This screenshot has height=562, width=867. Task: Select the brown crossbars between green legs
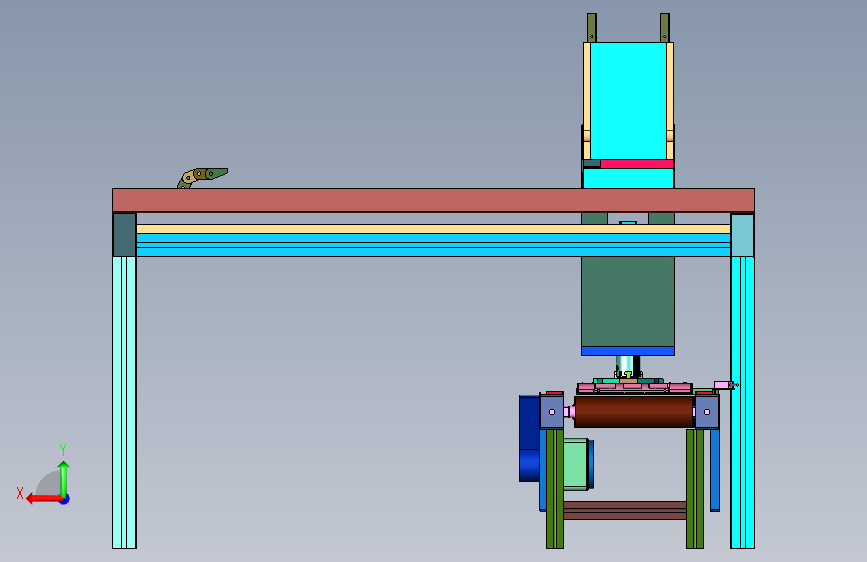point(625,510)
